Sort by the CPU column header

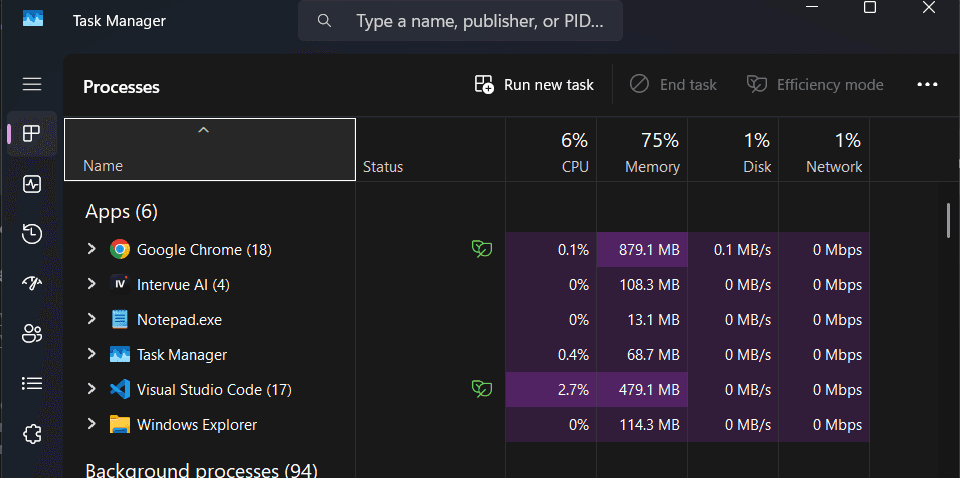(551, 149)
